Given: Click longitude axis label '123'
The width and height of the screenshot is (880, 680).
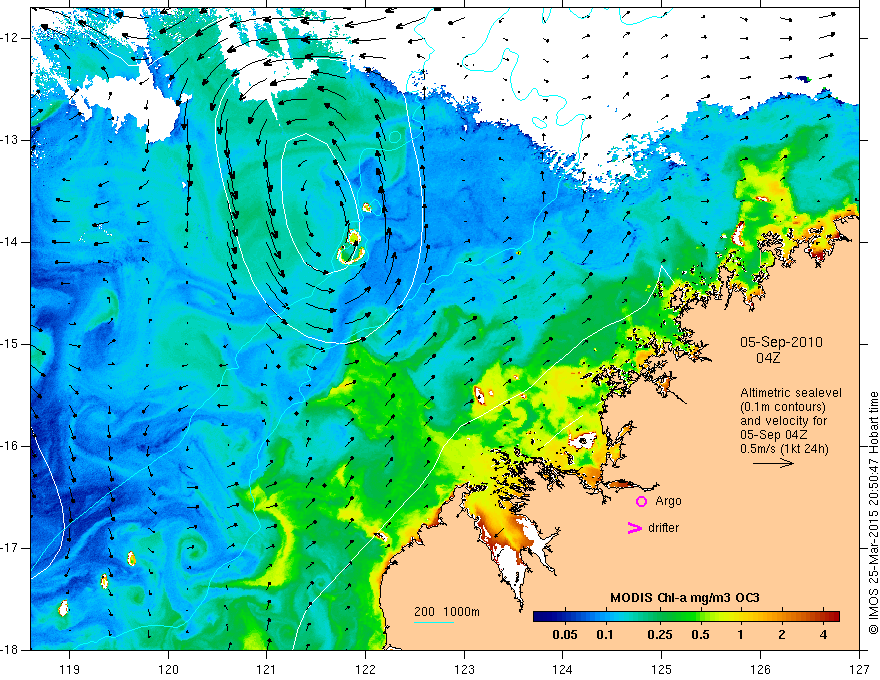Looking at the screenshot, I should [x=464, y=669].
